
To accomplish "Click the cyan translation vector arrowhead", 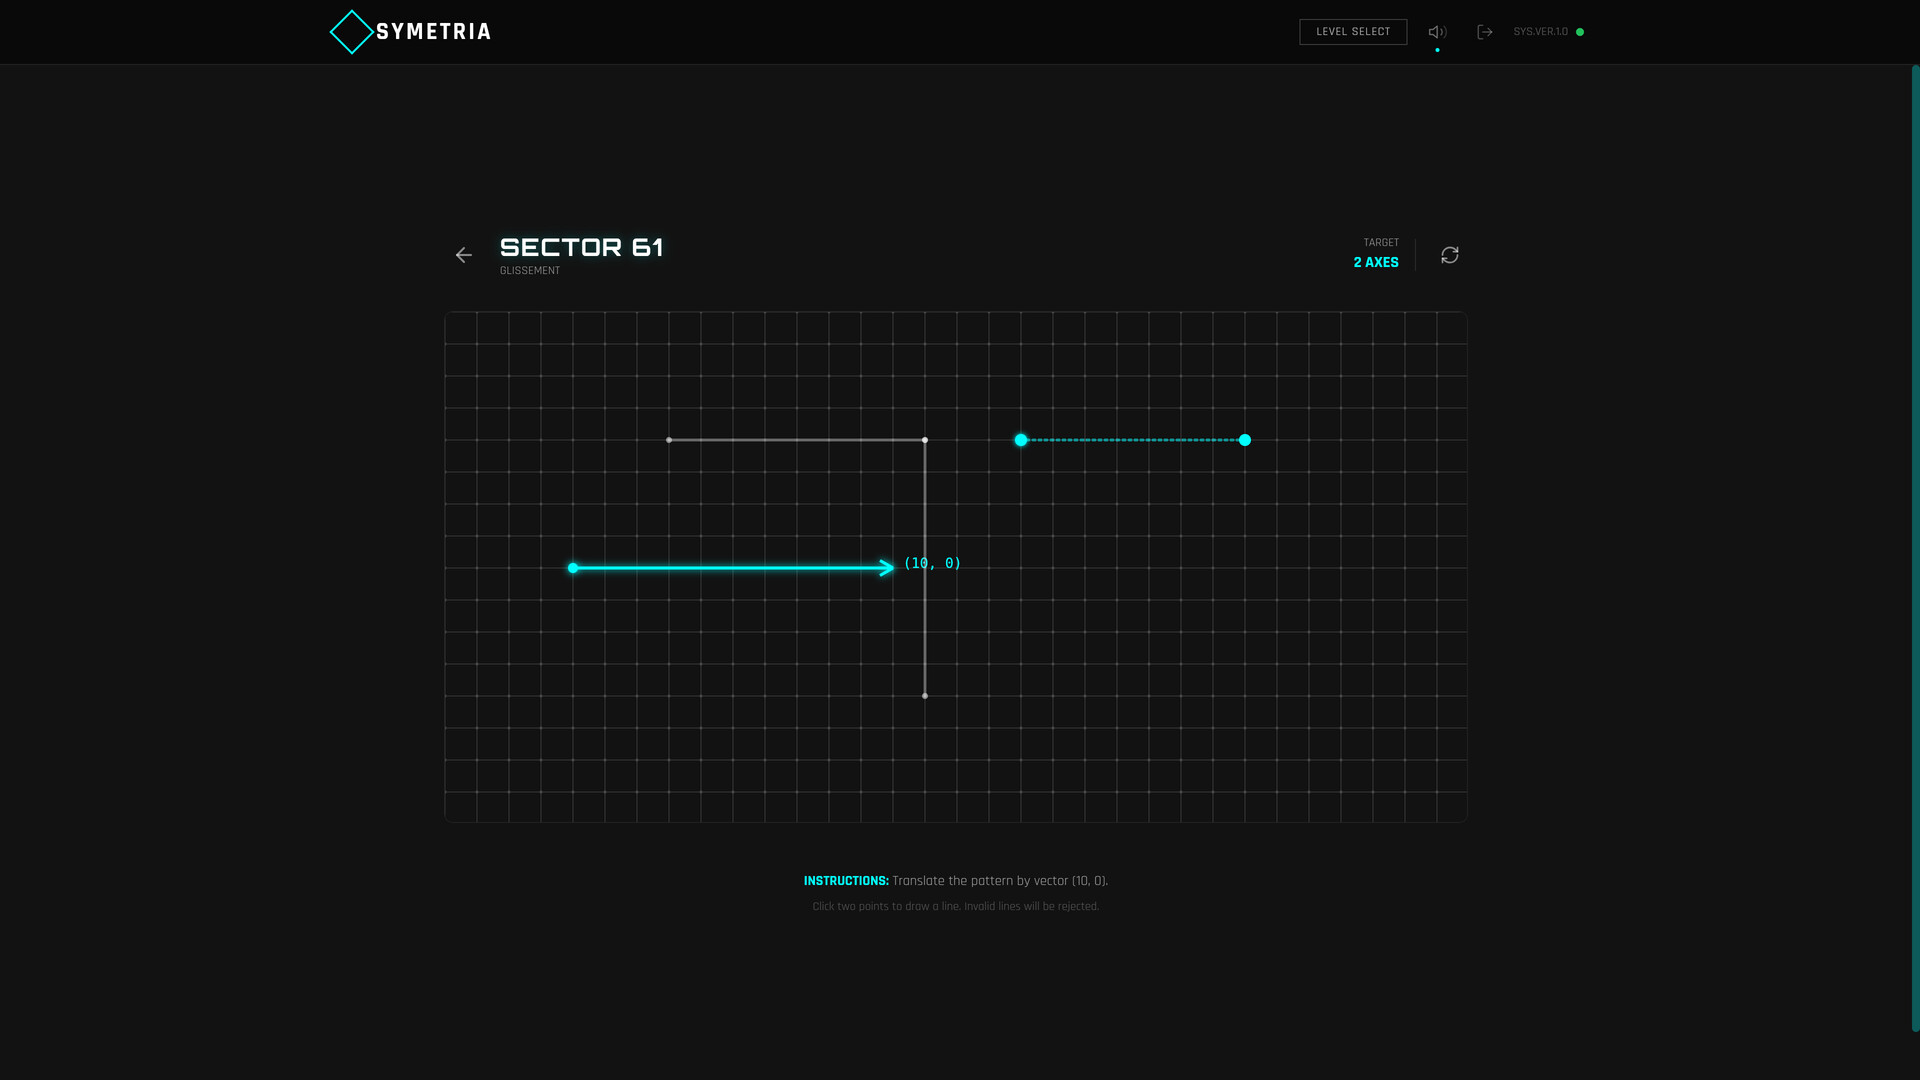I will 886,568.
